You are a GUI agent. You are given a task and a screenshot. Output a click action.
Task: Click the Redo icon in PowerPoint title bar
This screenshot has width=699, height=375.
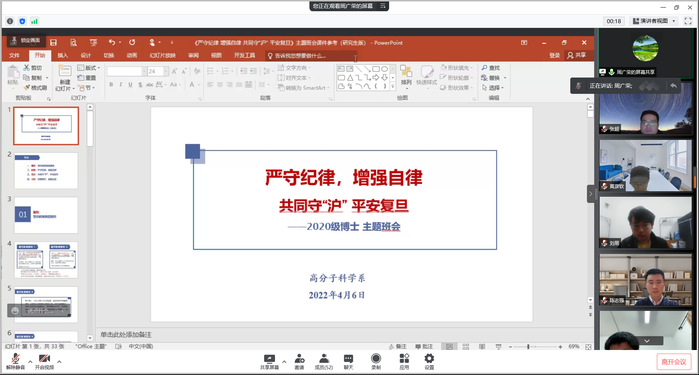132,42
